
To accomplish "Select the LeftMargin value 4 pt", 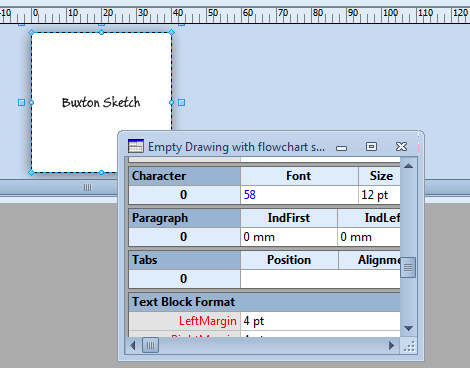I will (x=320, y=321).
